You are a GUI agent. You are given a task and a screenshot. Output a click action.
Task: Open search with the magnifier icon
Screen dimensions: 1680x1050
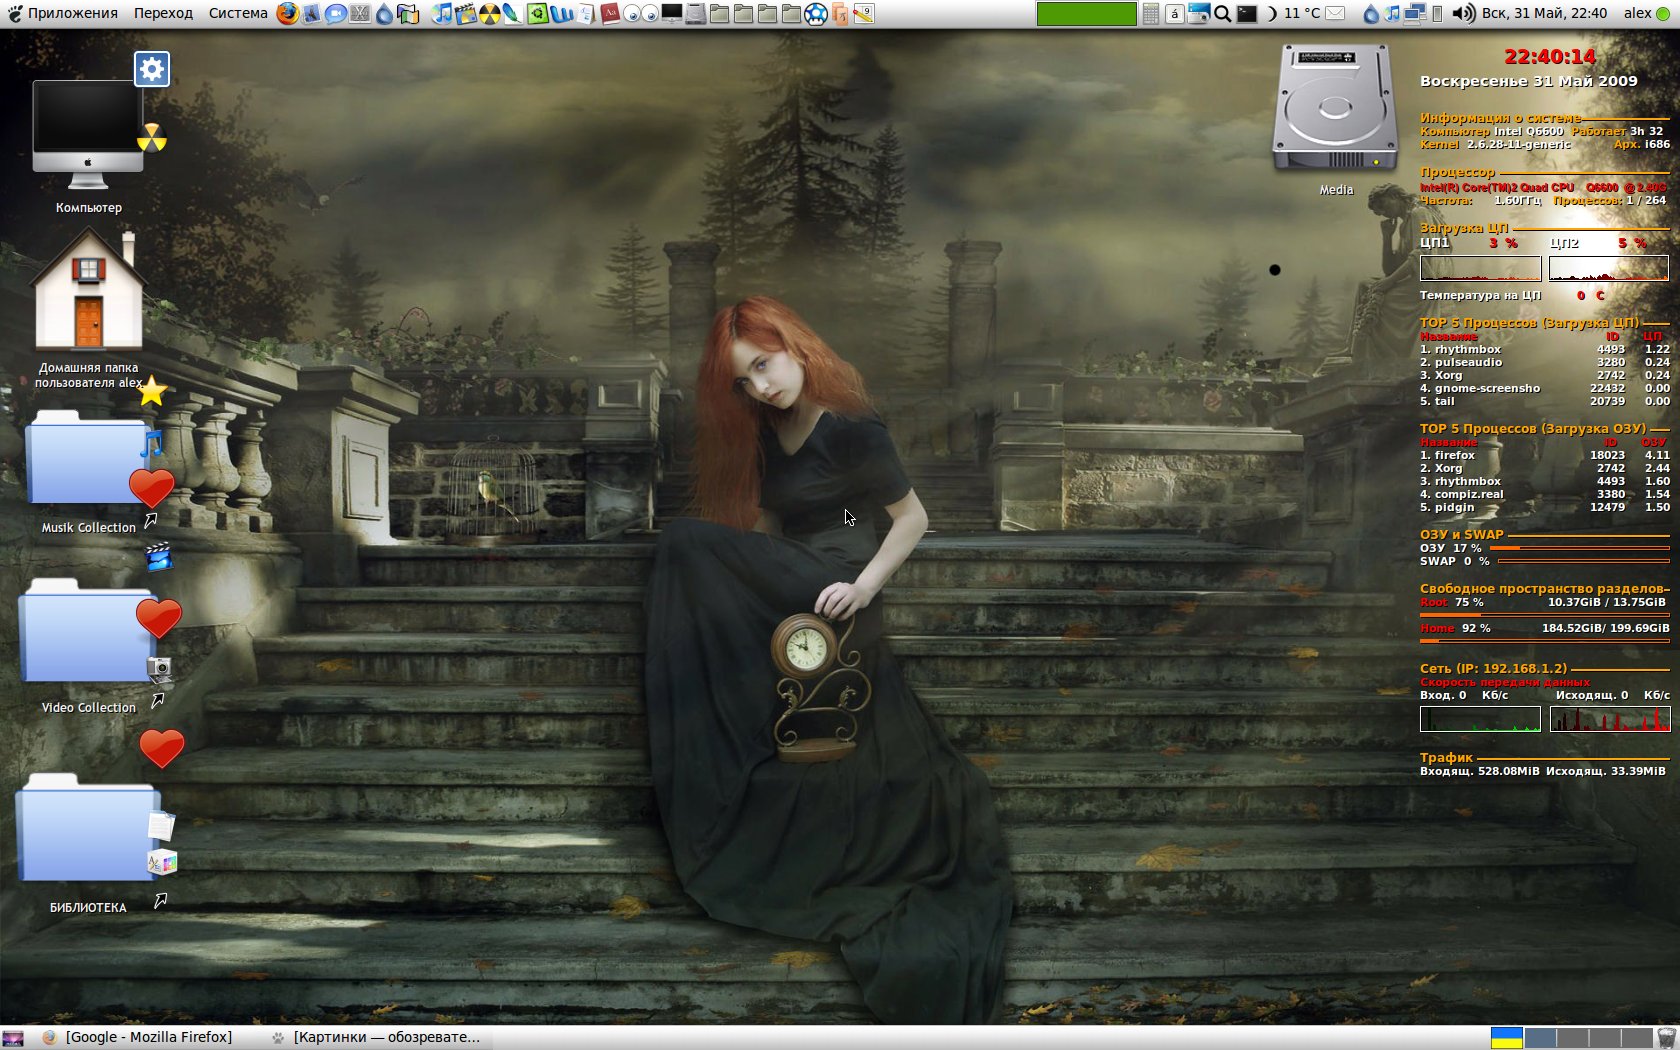pos(1222,14)
